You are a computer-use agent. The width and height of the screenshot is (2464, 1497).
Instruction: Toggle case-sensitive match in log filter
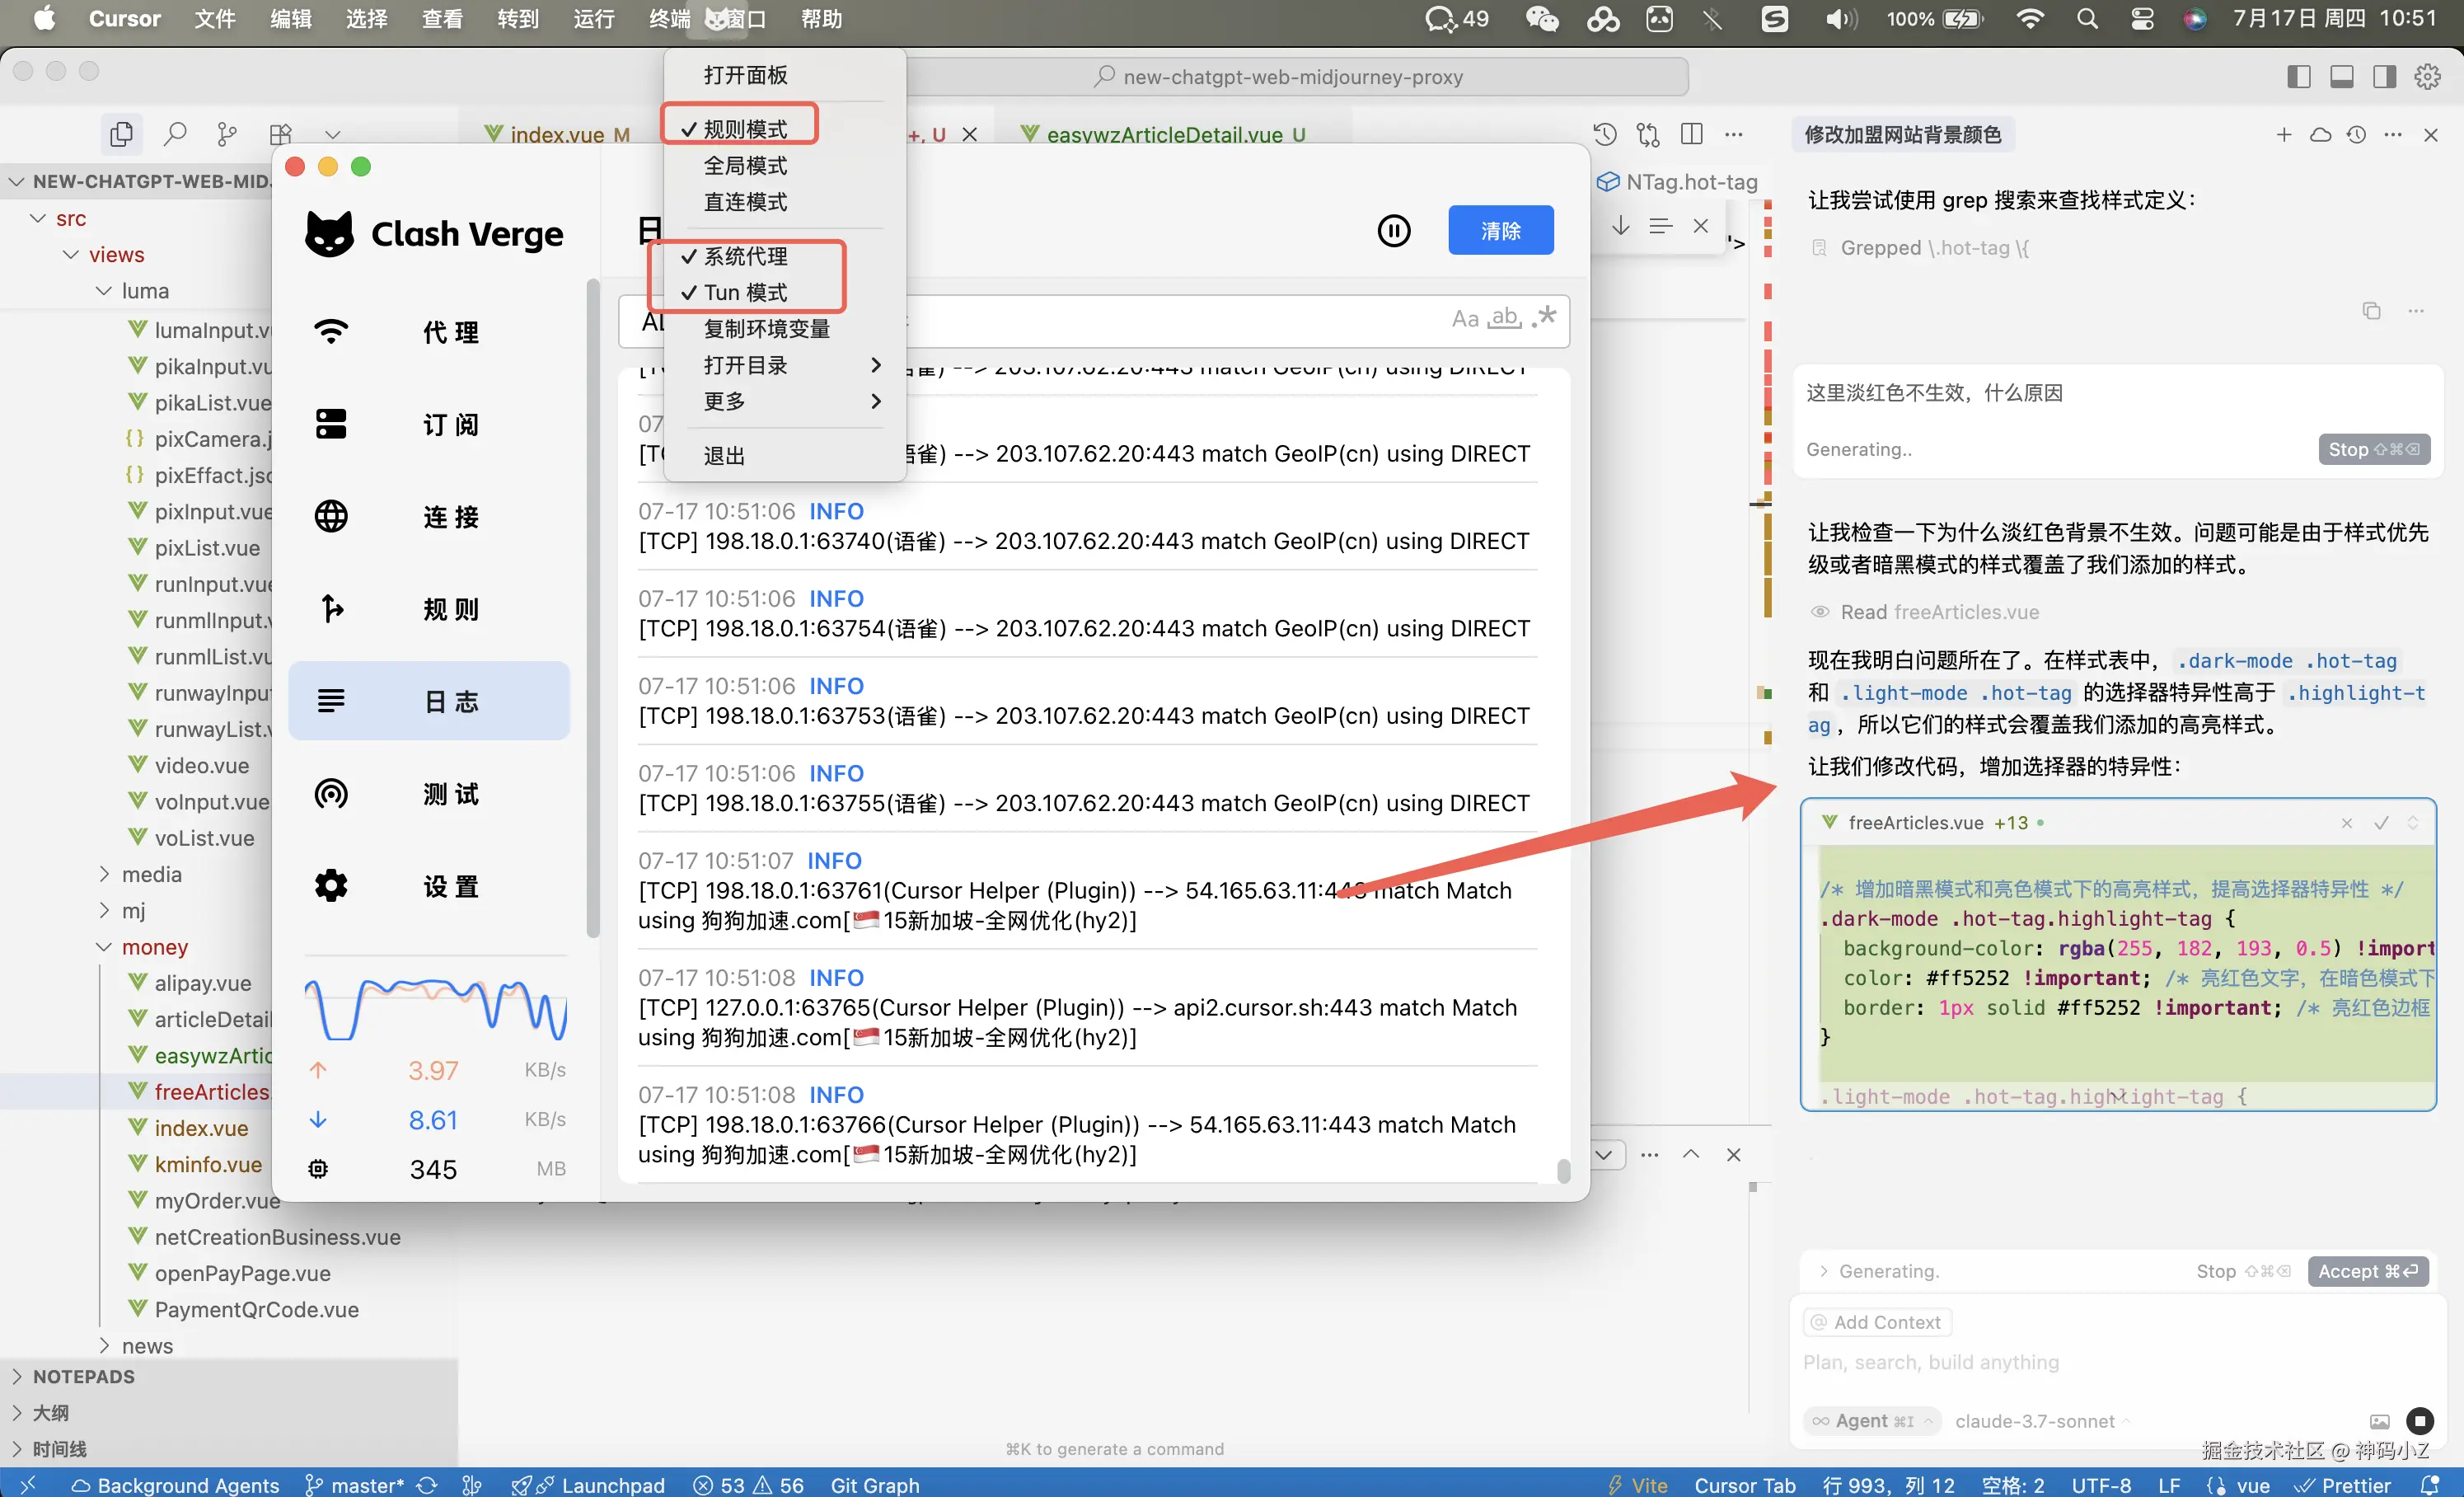point(1464,319)
